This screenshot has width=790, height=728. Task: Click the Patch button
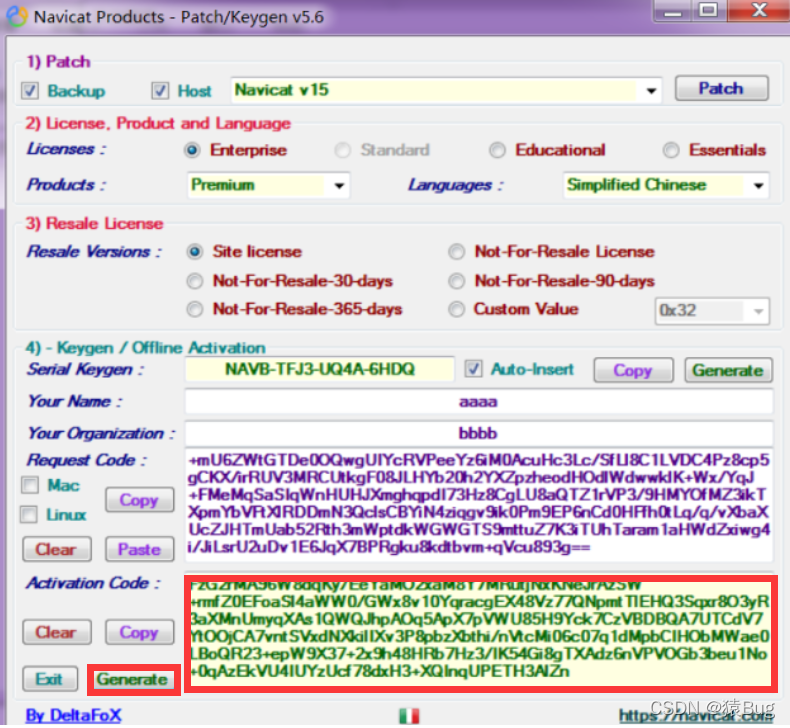721,89
